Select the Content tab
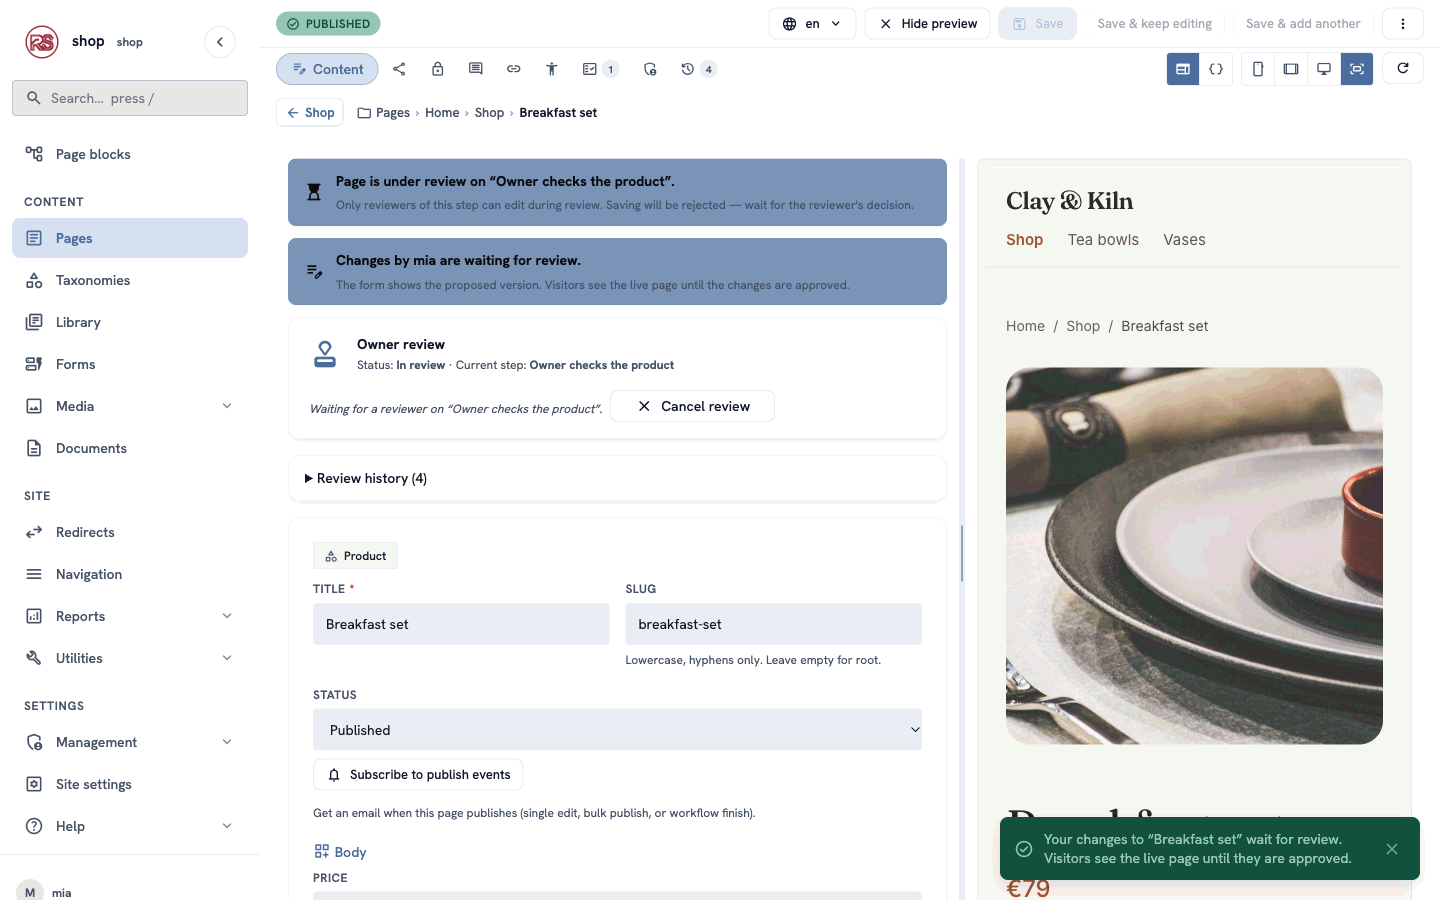Screen dimensions: 1440x900 [x=327, y=69]
